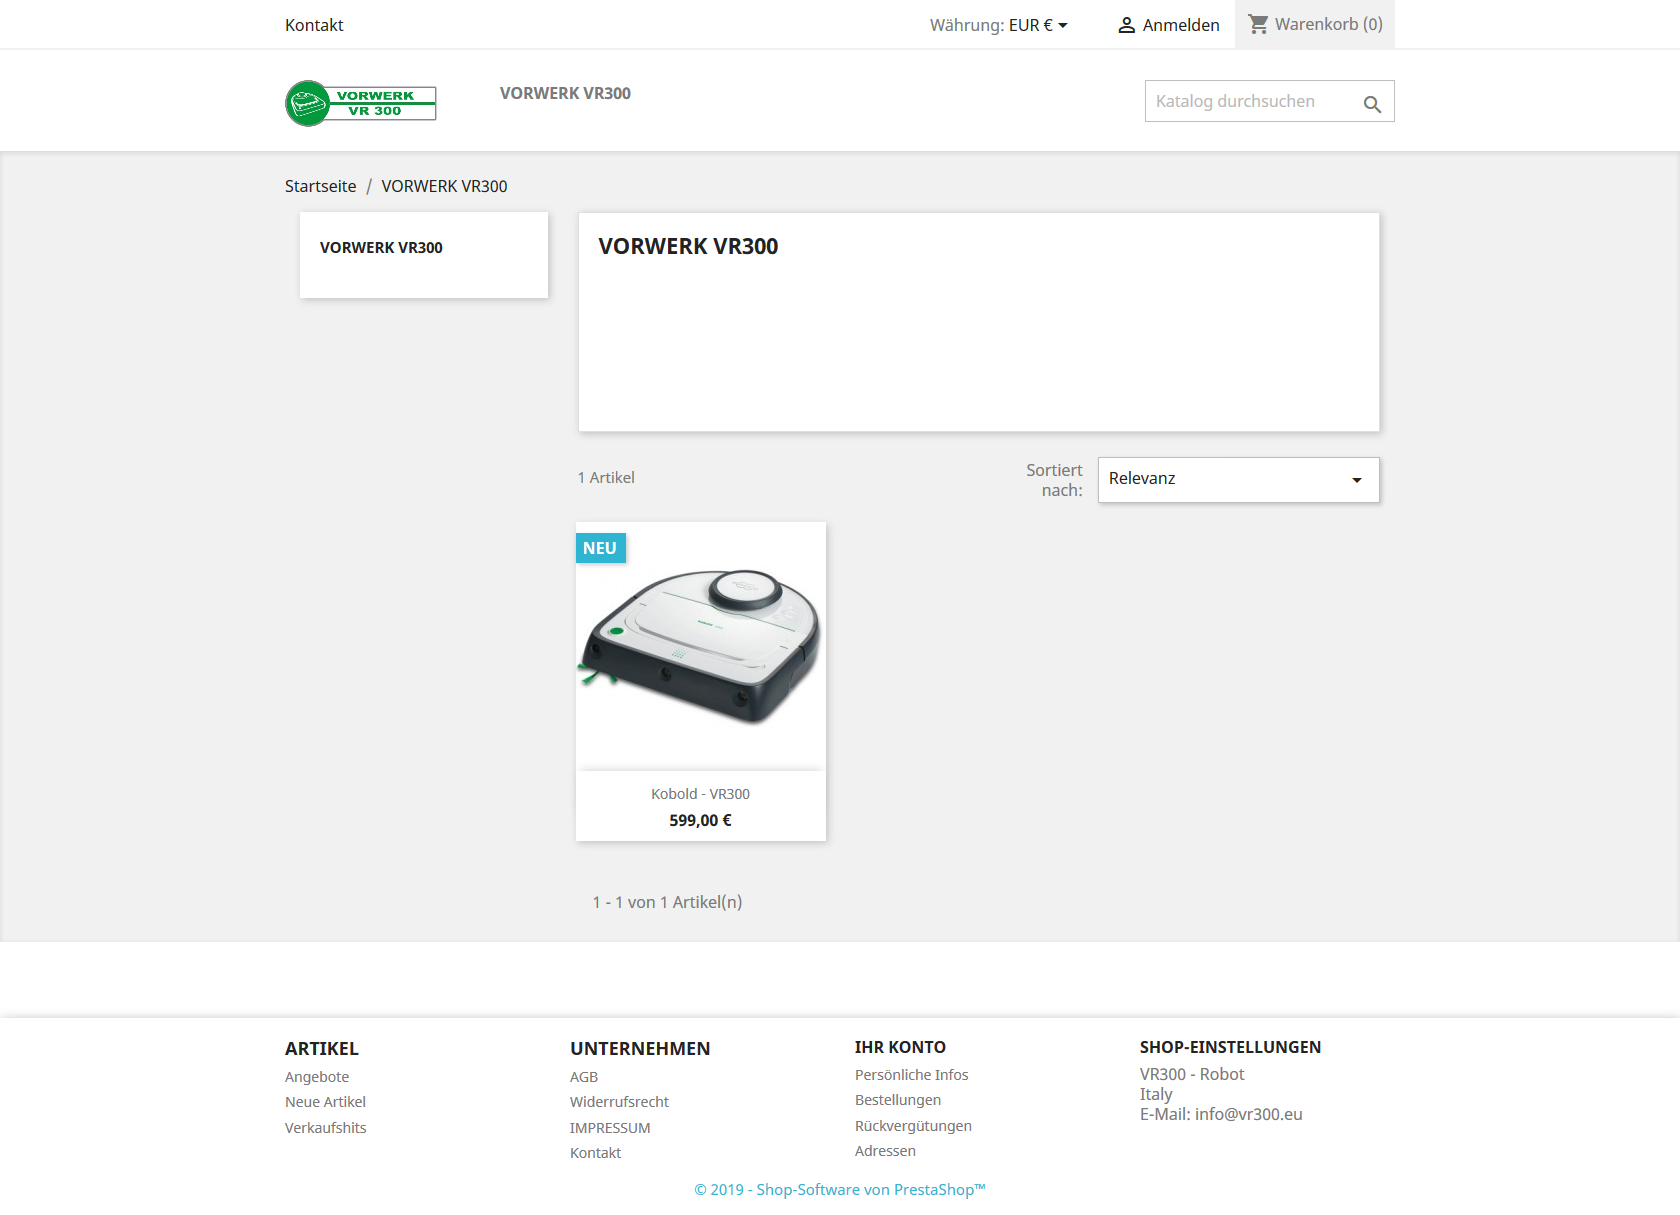Open Kontakt in the top bar

(314, 25)
